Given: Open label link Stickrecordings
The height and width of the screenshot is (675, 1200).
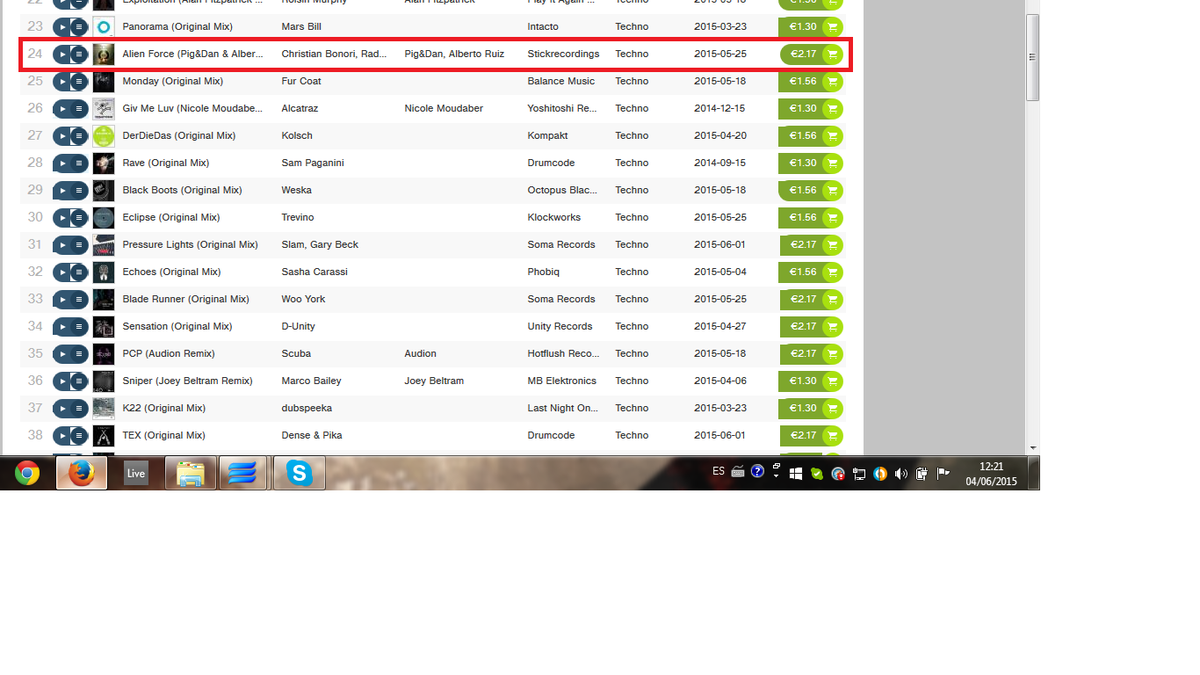Looking at the screenshot, I should (x=563, y=54).
